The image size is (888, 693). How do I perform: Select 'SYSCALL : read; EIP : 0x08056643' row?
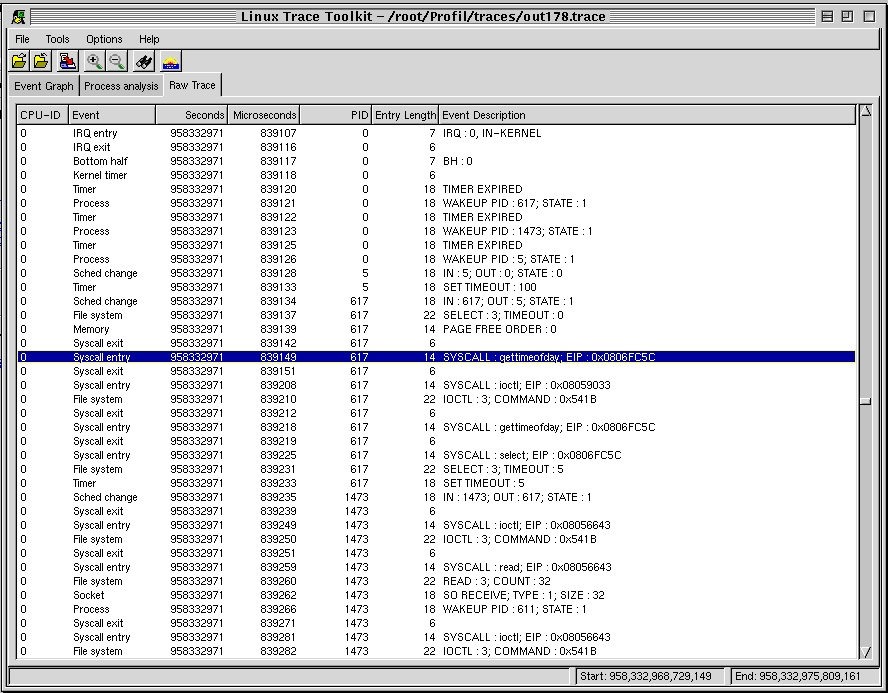click(436, 567)
